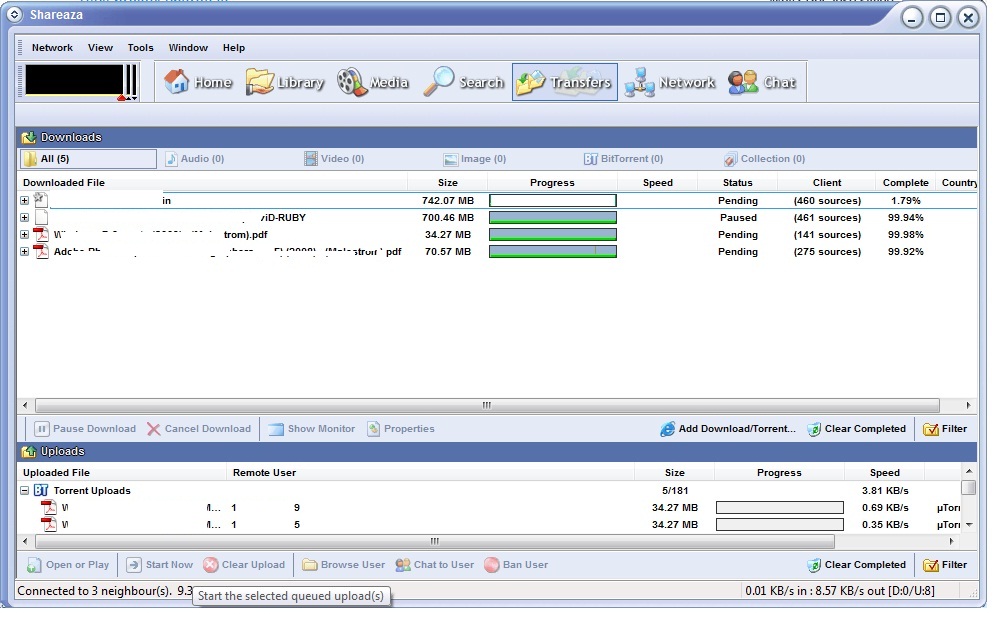1008x630 pixels.
Task: Click the Pause Download button
Action: click(85, 429)
